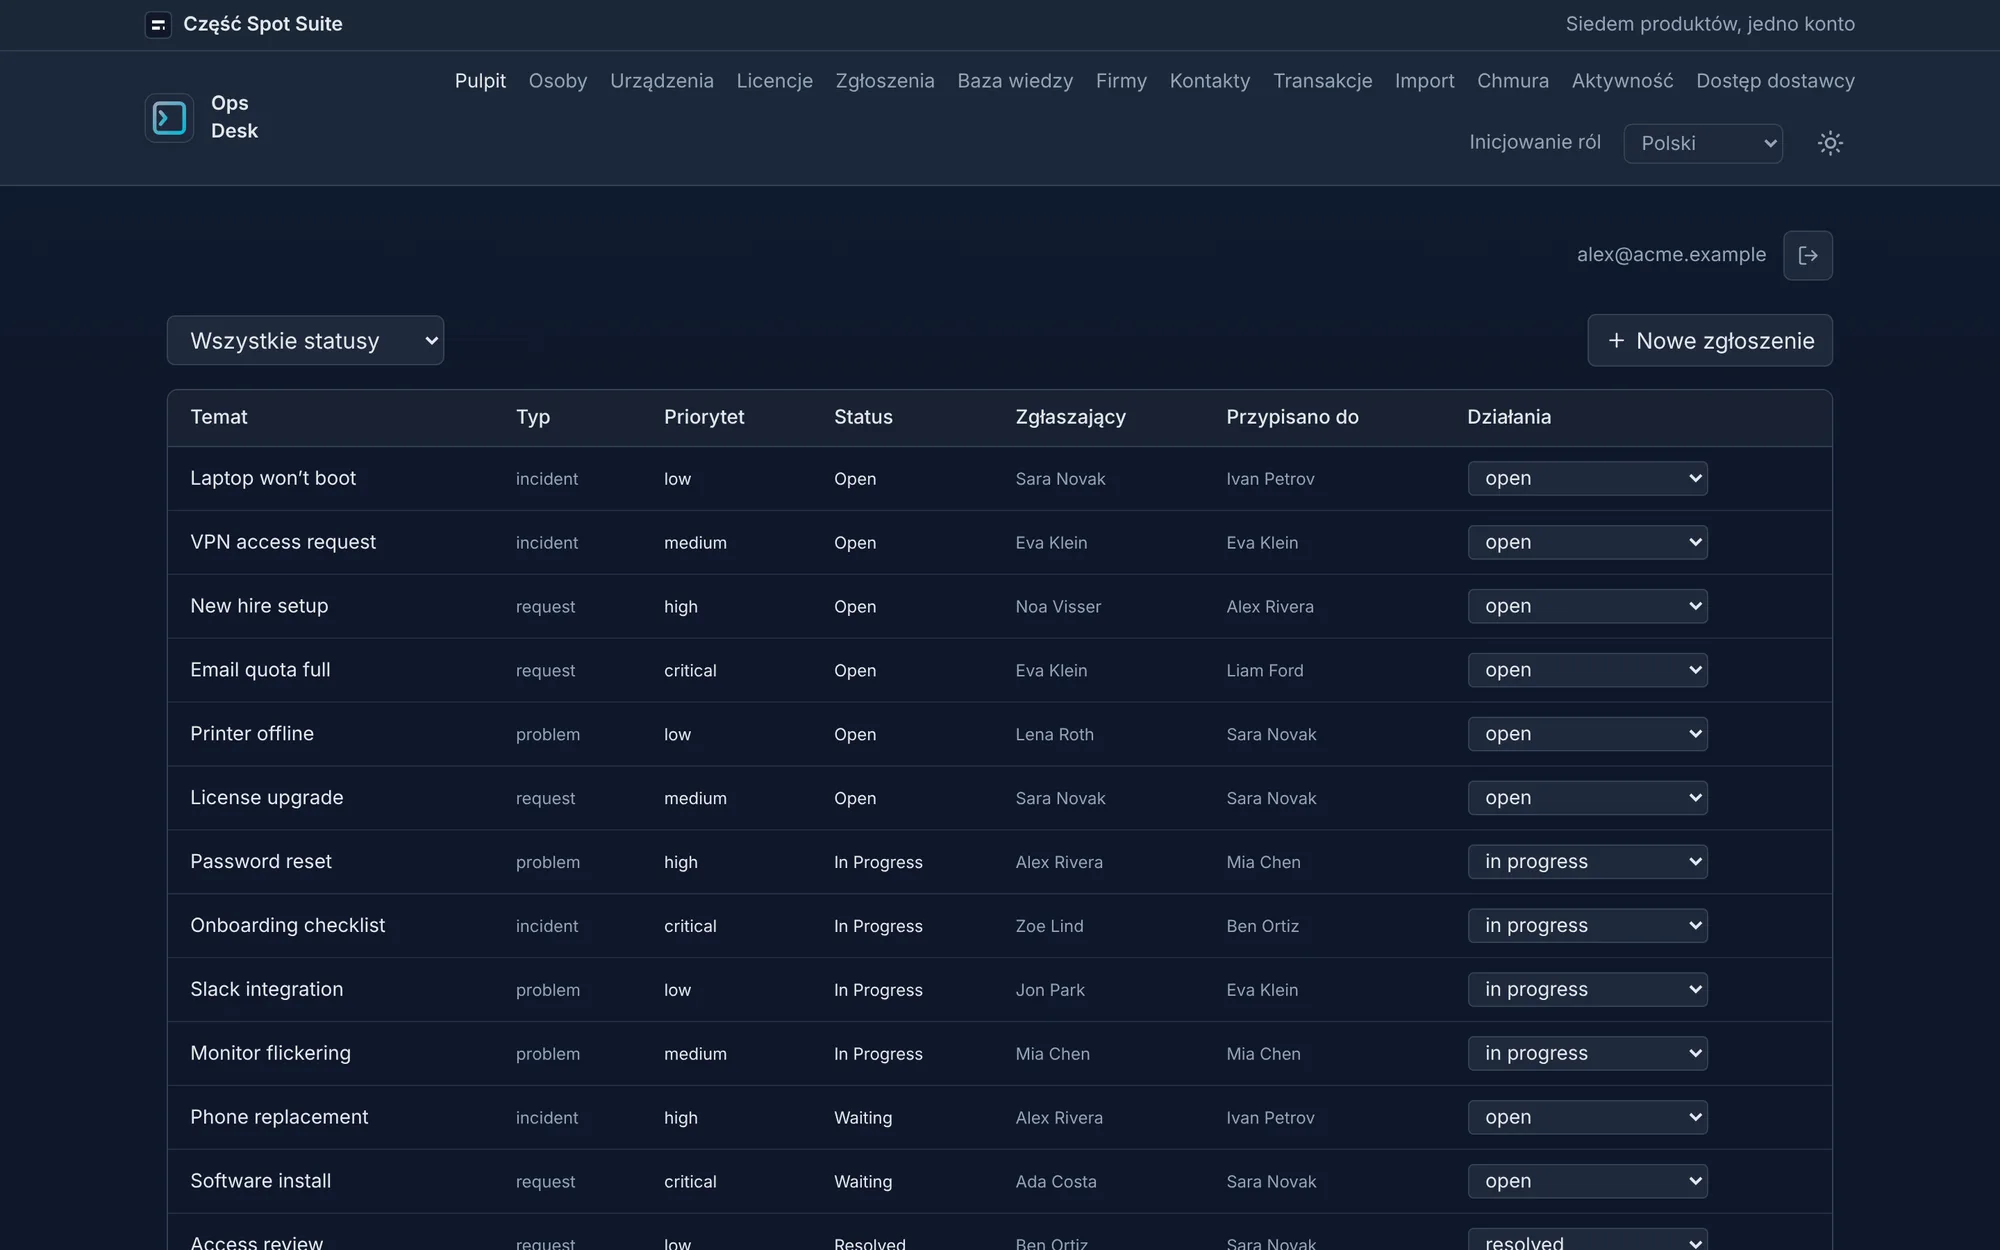The height and width of the screenshot is (1250, 2000).
Task: Open the Wszystkie statusy filter dropdown
Action: coord(305,341)
